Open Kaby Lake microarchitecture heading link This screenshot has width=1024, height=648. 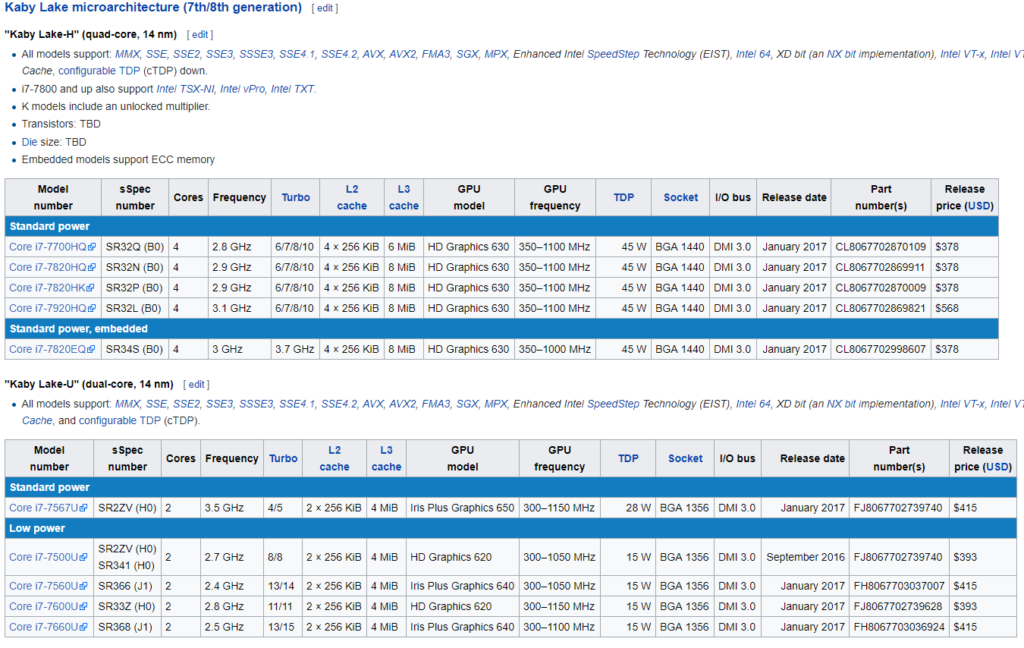pos(153,8)
